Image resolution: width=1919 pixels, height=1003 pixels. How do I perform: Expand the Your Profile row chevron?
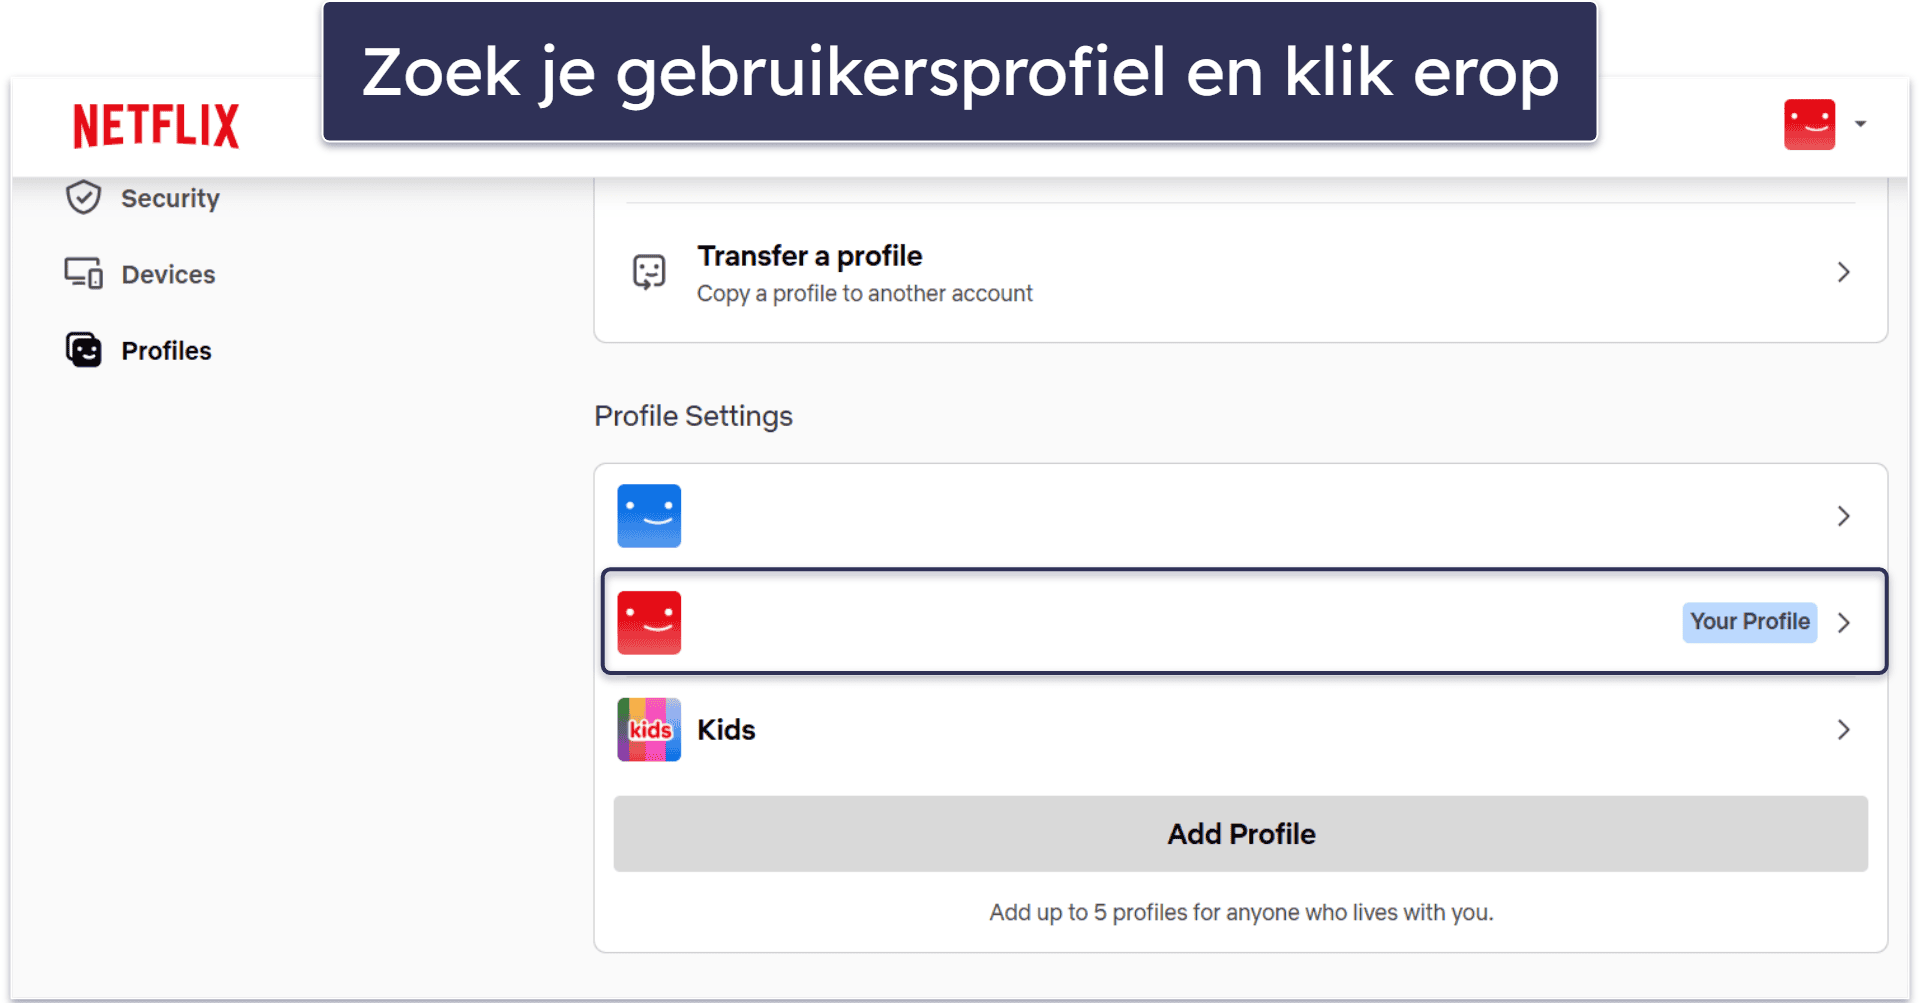1843,622
